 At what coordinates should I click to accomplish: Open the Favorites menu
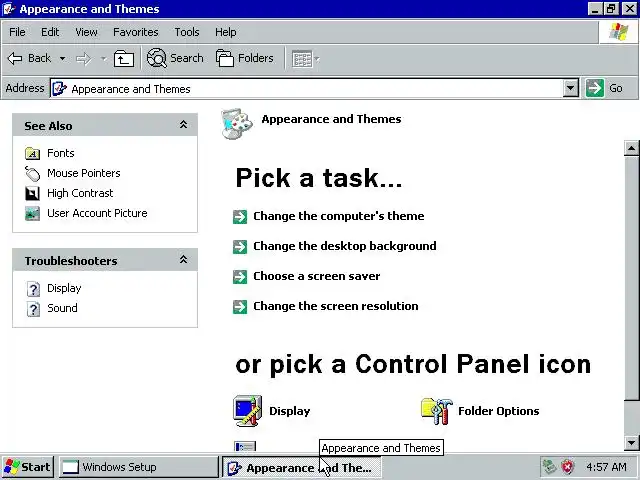click(136, 32)
